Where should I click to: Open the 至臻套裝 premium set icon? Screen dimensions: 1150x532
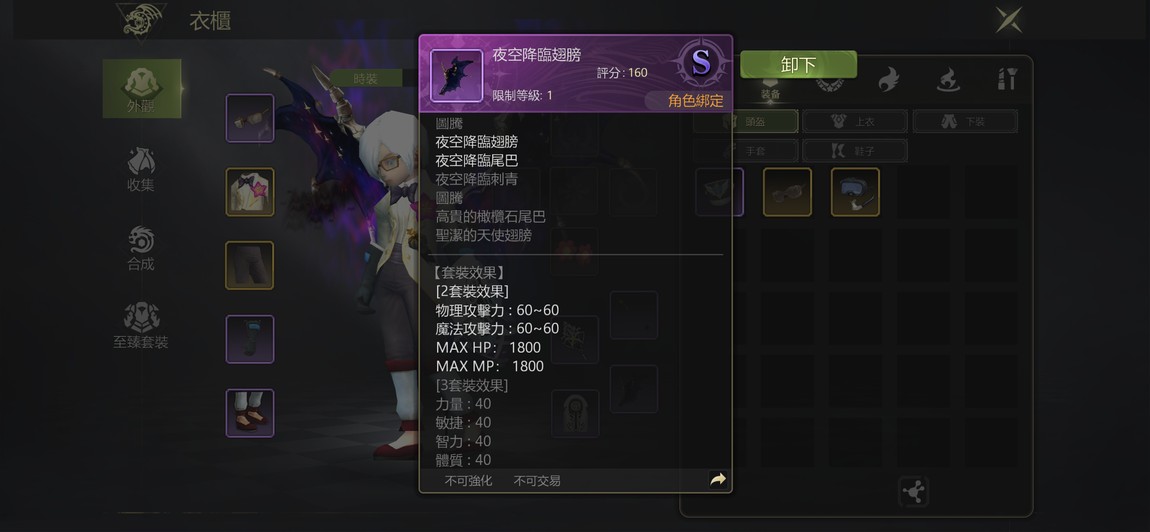(141, 327)
